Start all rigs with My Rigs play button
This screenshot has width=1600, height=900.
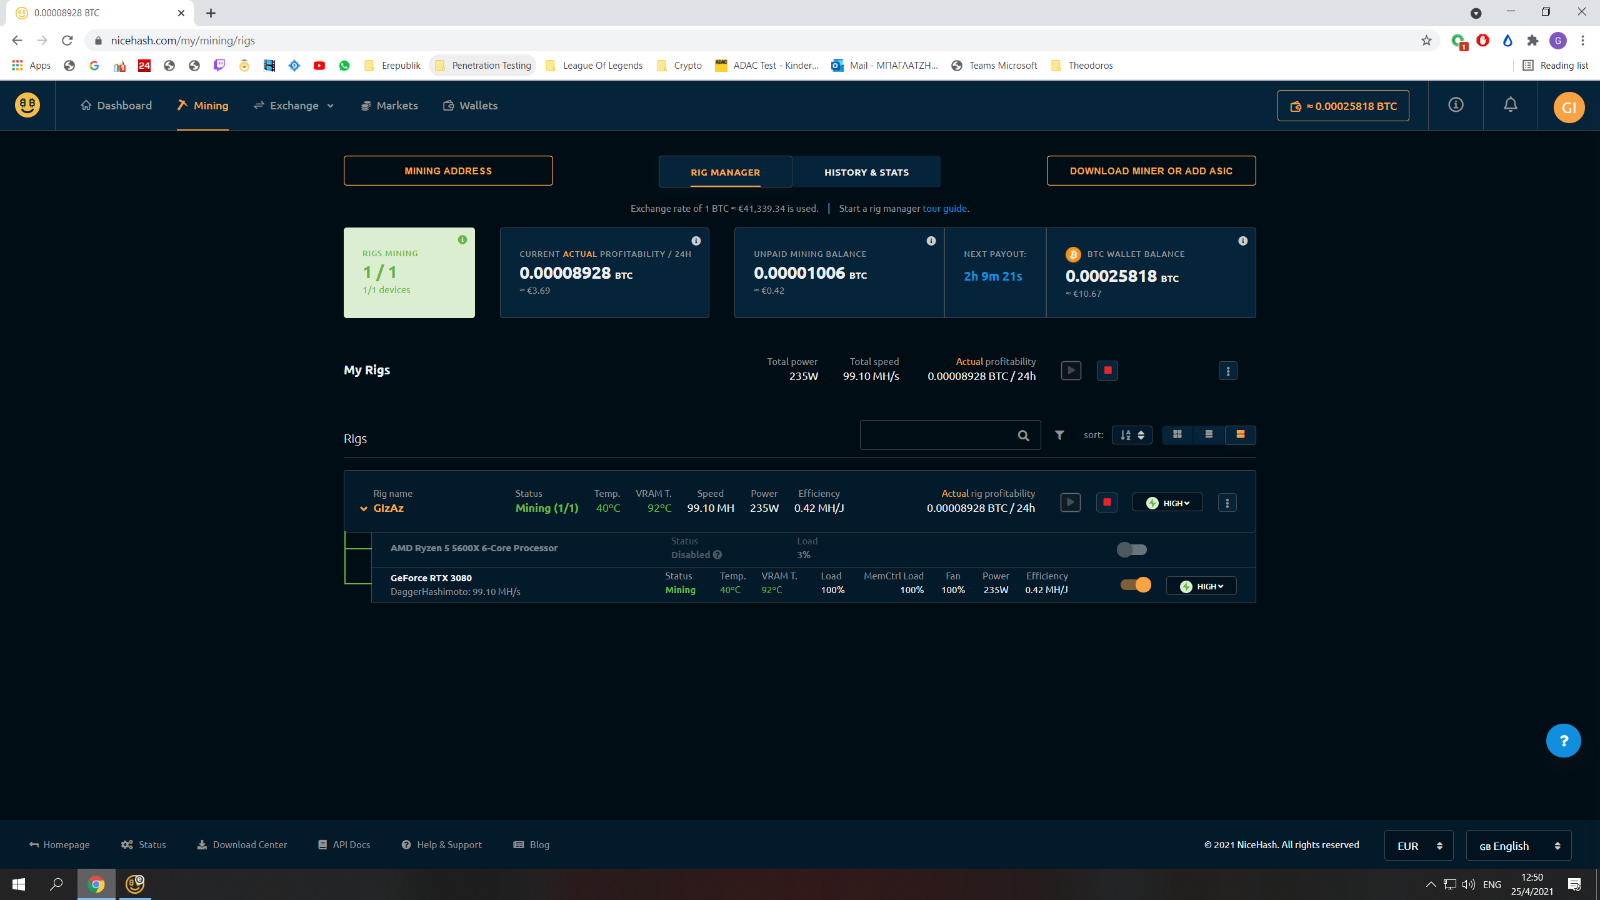[x=1071, y=371]
